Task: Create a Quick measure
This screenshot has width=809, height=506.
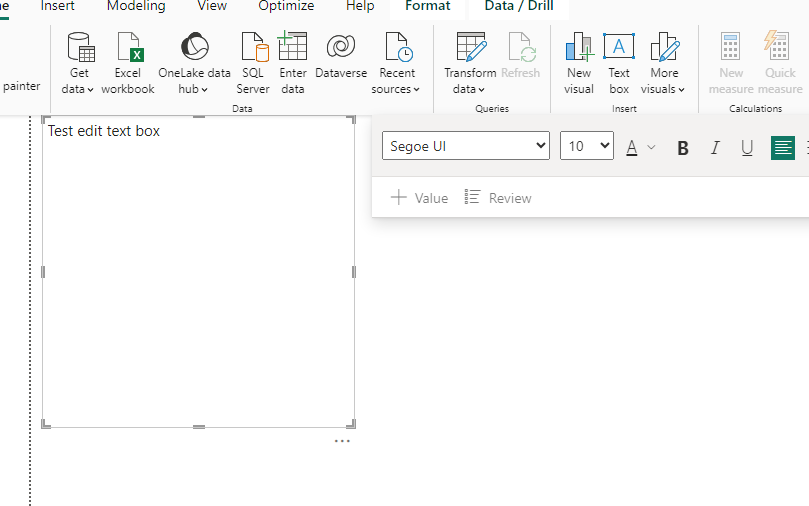Action: click(780, 64)
